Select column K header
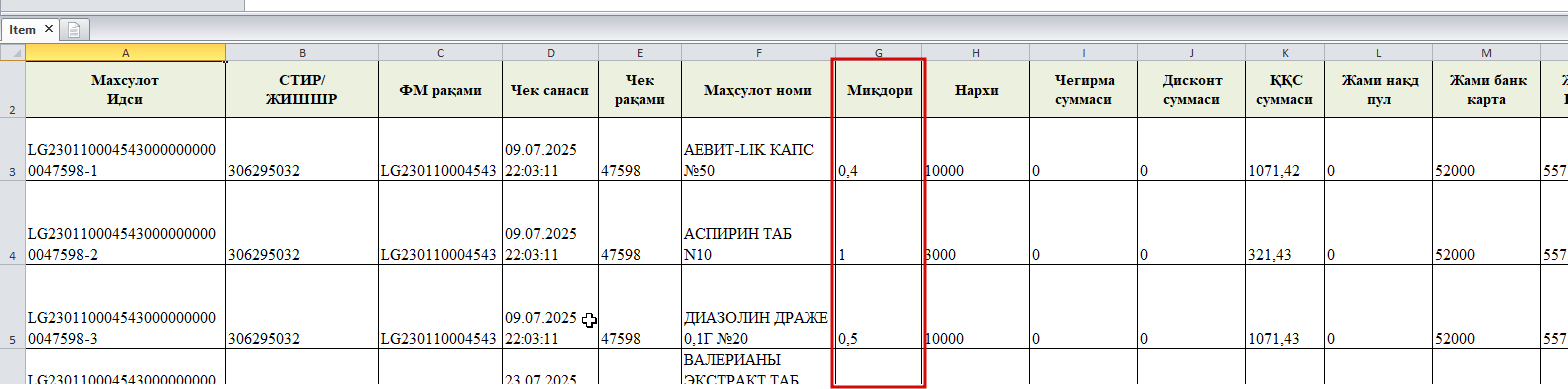 tap(1284, 52)
